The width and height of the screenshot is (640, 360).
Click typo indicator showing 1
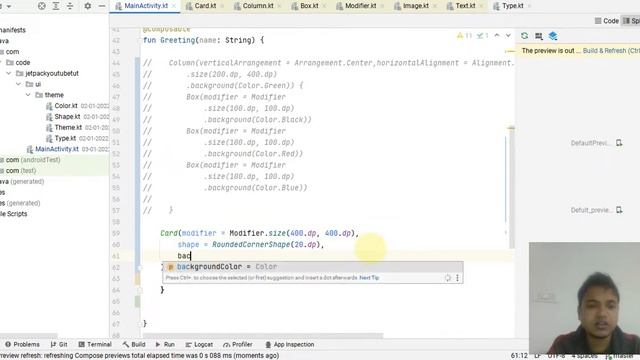(x=483, y=36)
